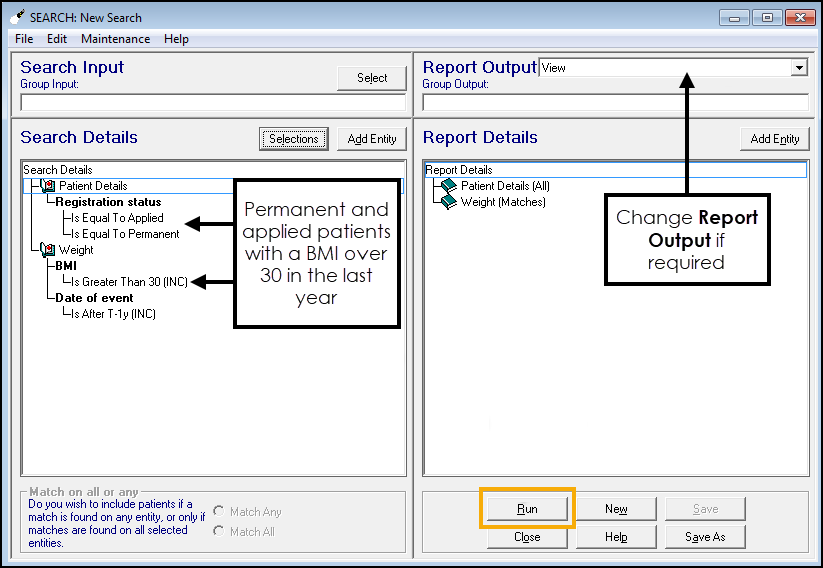Open the File menu
Image resolution: width=823 pixels, height=568 pixels.
[24, 39]
